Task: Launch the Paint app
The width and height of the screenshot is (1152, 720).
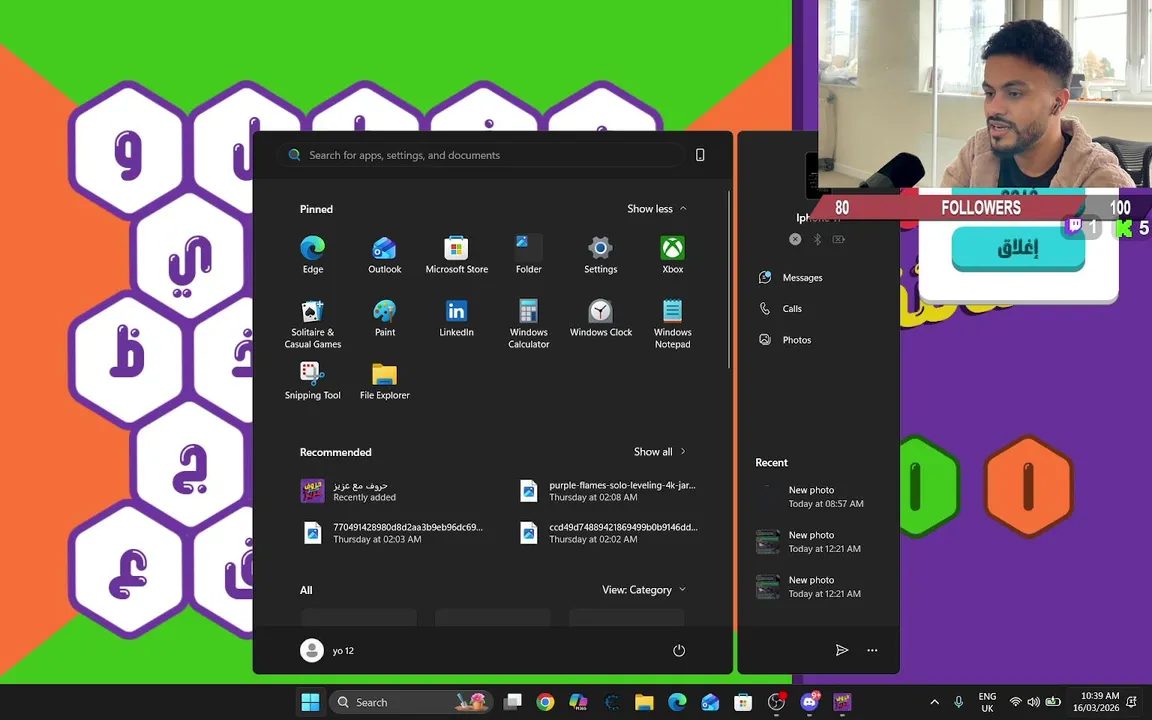Action: 384,318
